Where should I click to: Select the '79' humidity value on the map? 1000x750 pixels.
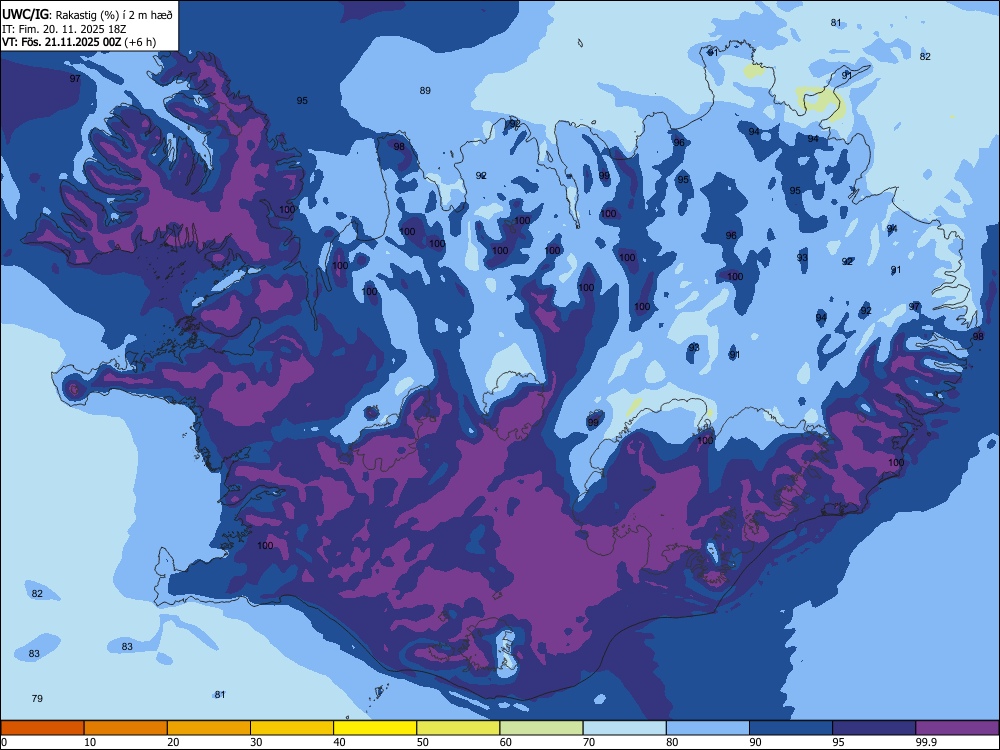point(37,698)
